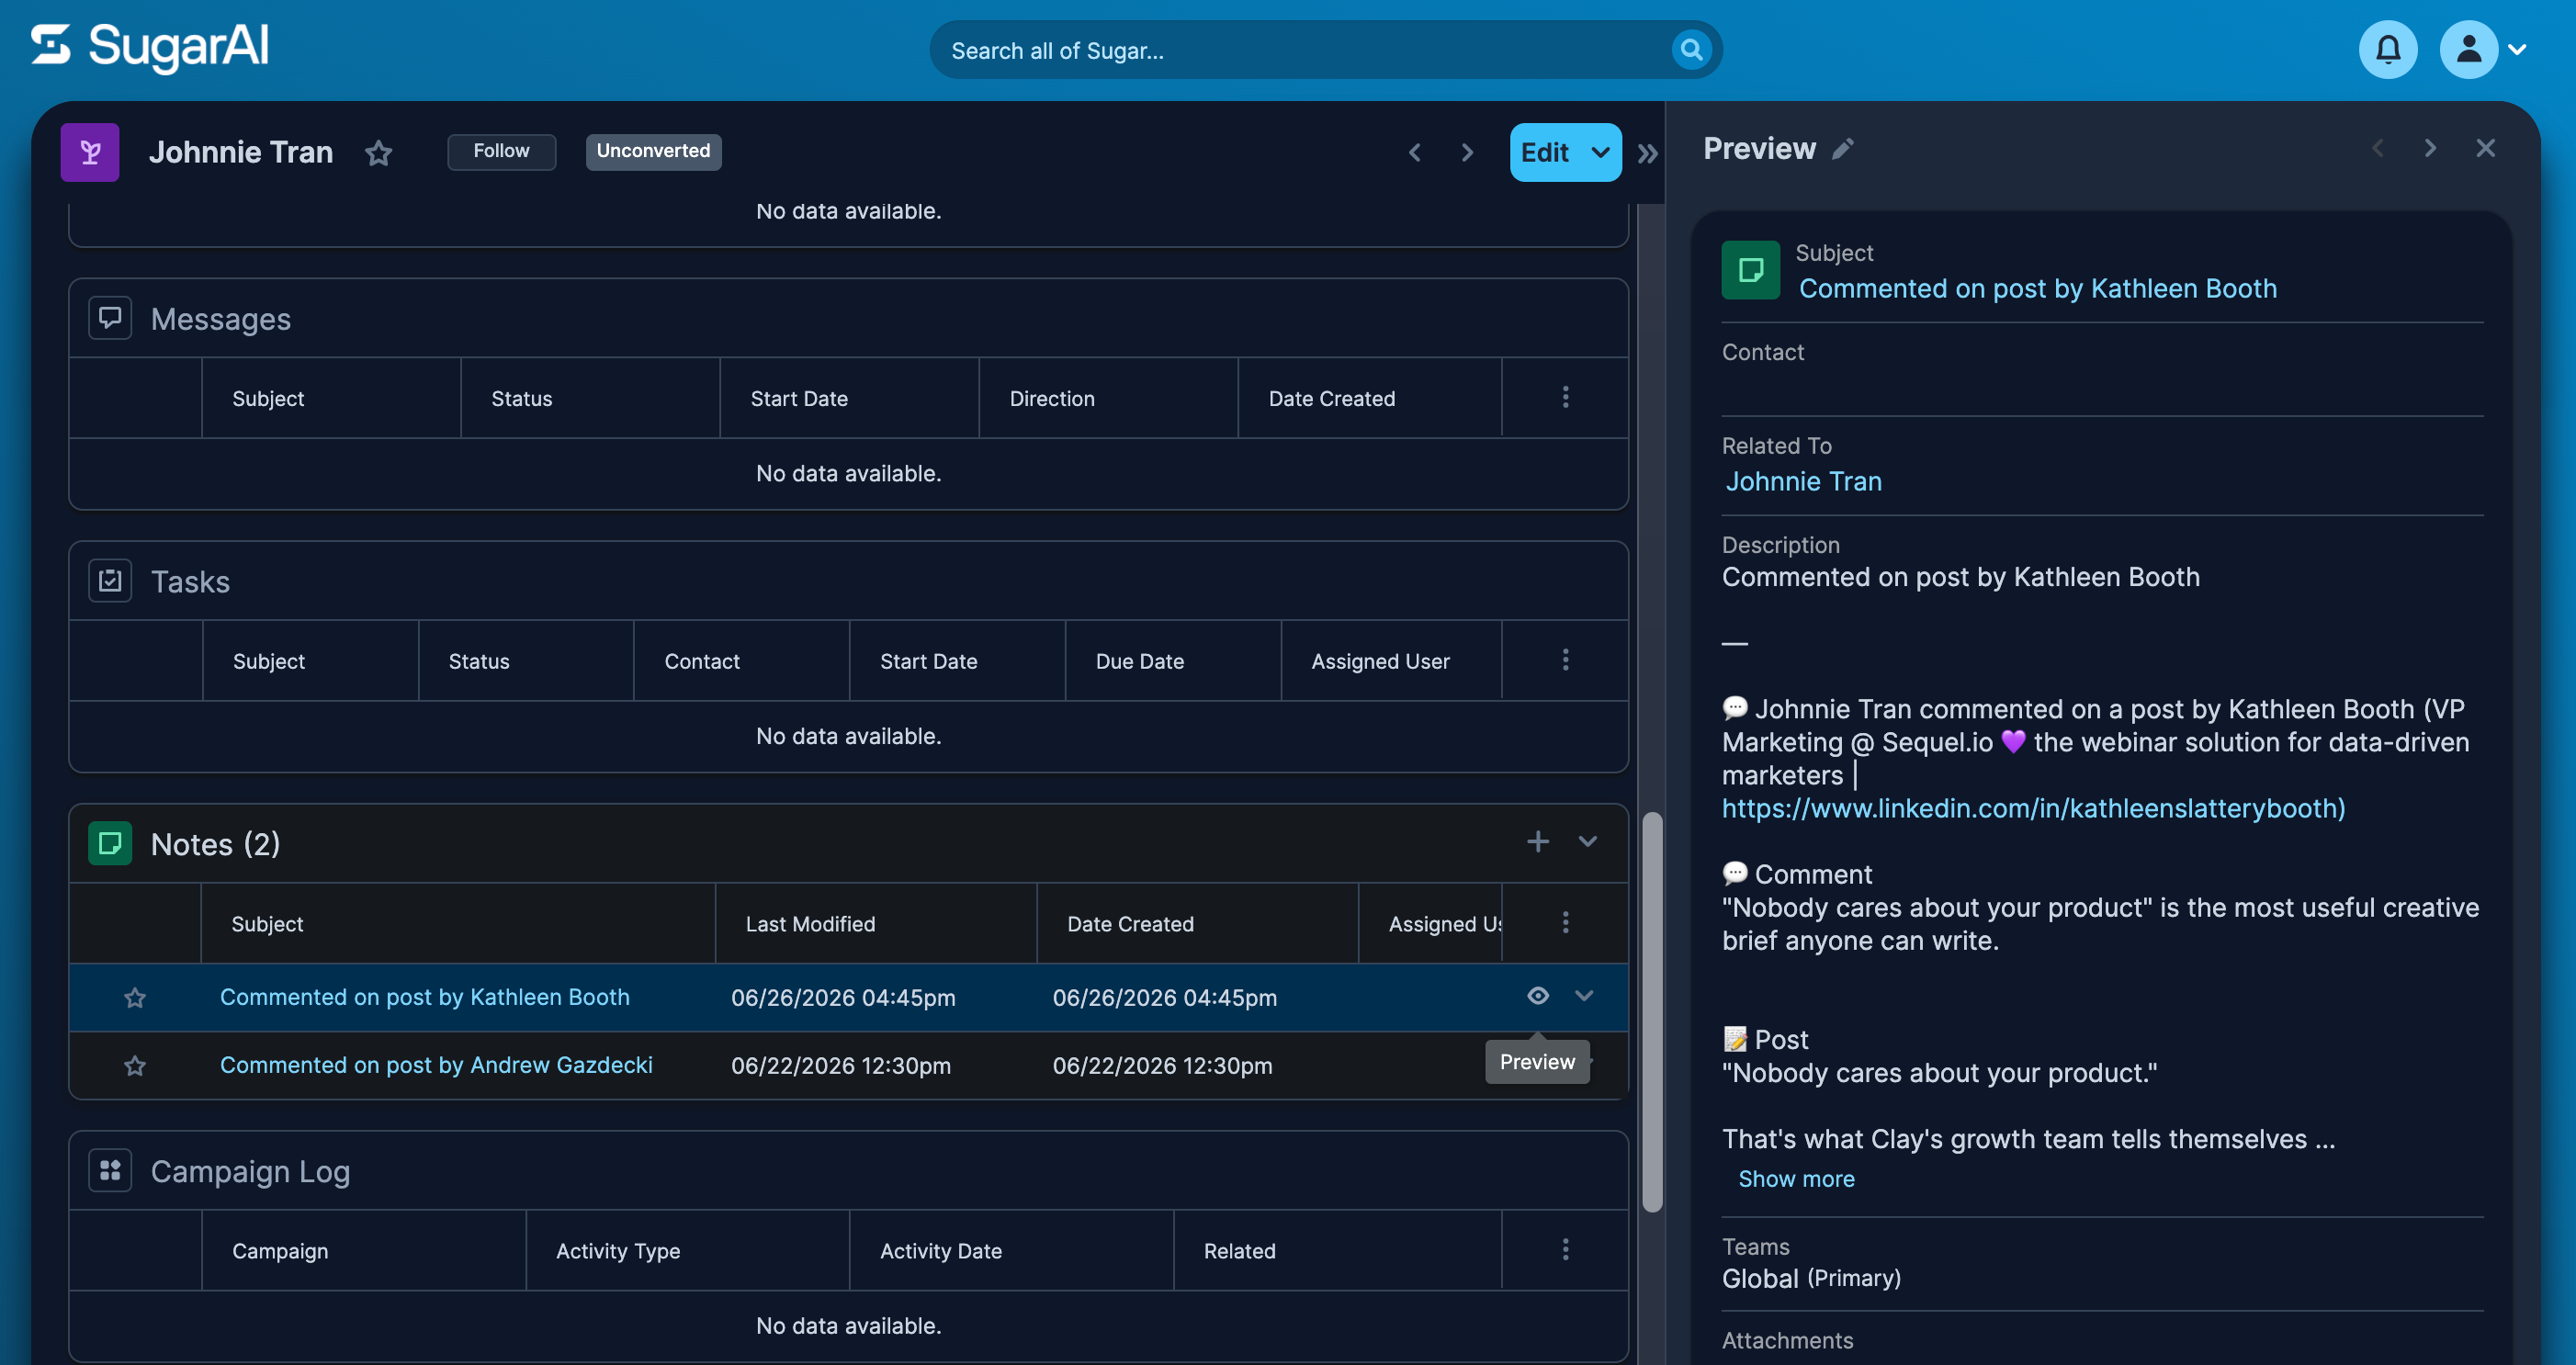The width and height of the screenshot is (2576, 1365).
Task: Click the Follow button
Action: (501, 152)
